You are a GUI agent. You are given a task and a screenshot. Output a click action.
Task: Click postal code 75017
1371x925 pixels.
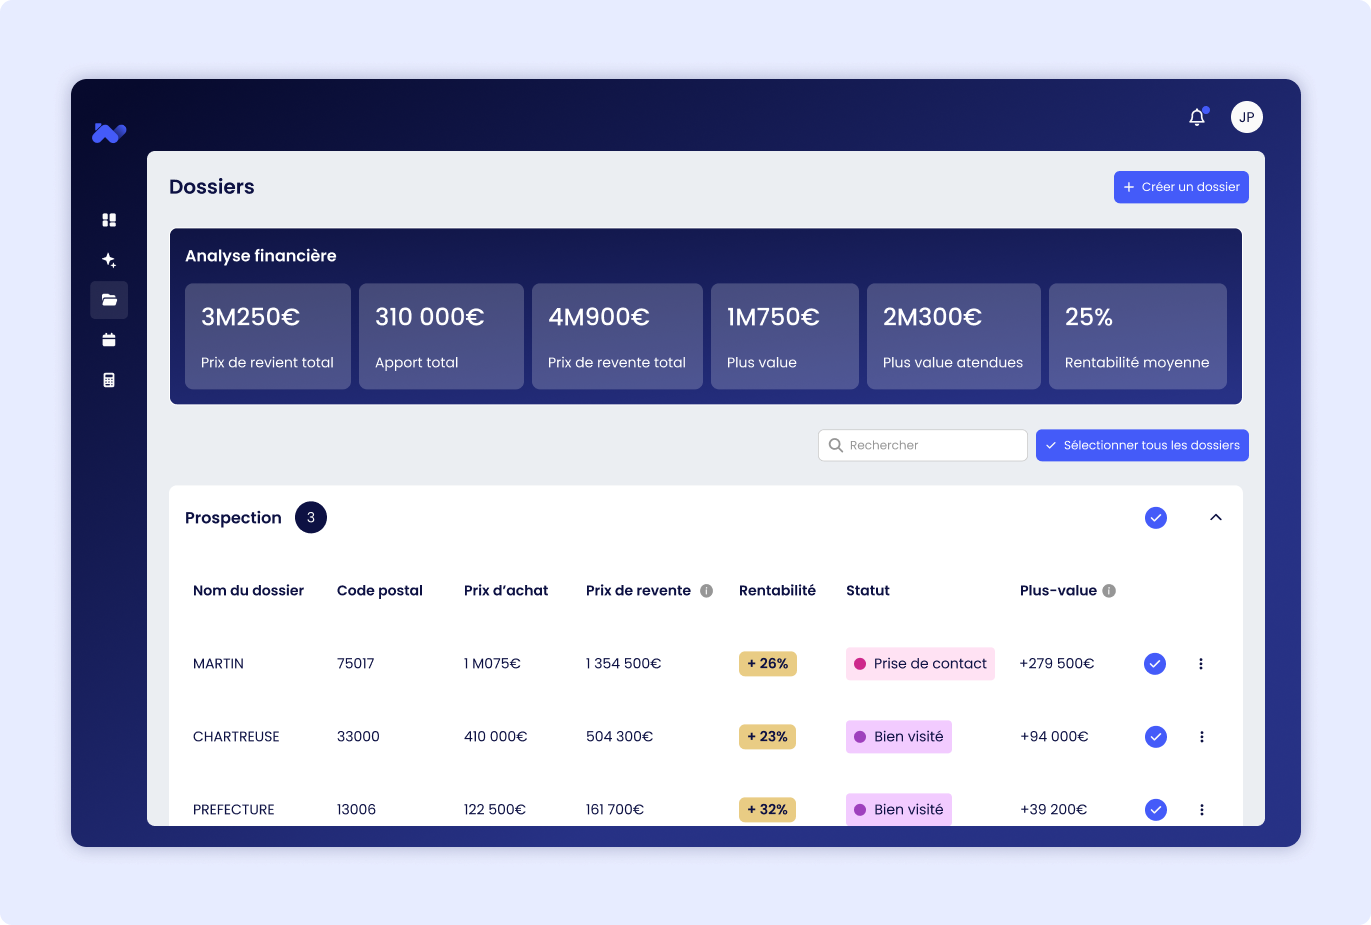point(356,664)
